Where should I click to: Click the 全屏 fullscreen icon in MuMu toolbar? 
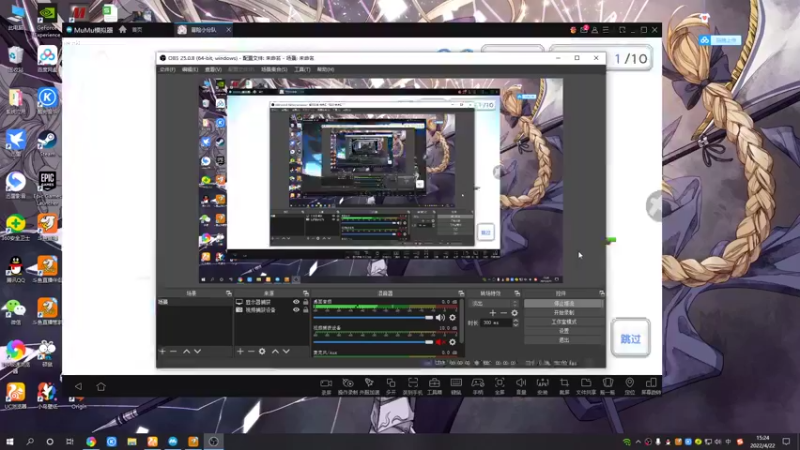coord(499,386)
